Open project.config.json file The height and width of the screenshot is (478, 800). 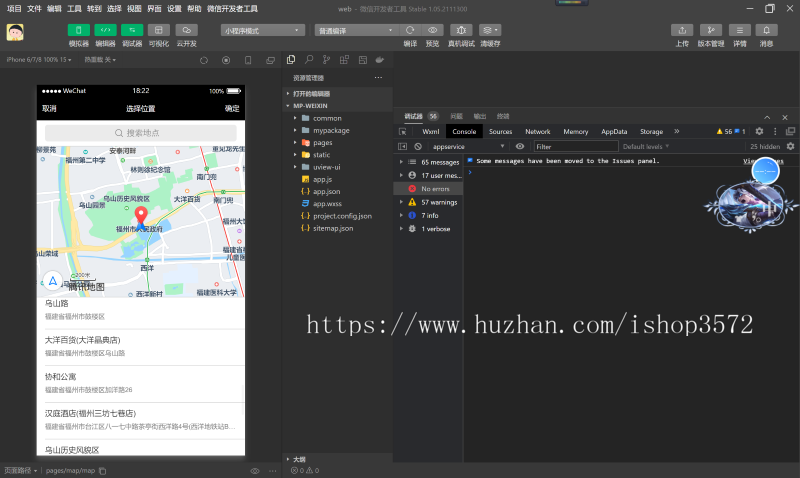pos(341,216)
